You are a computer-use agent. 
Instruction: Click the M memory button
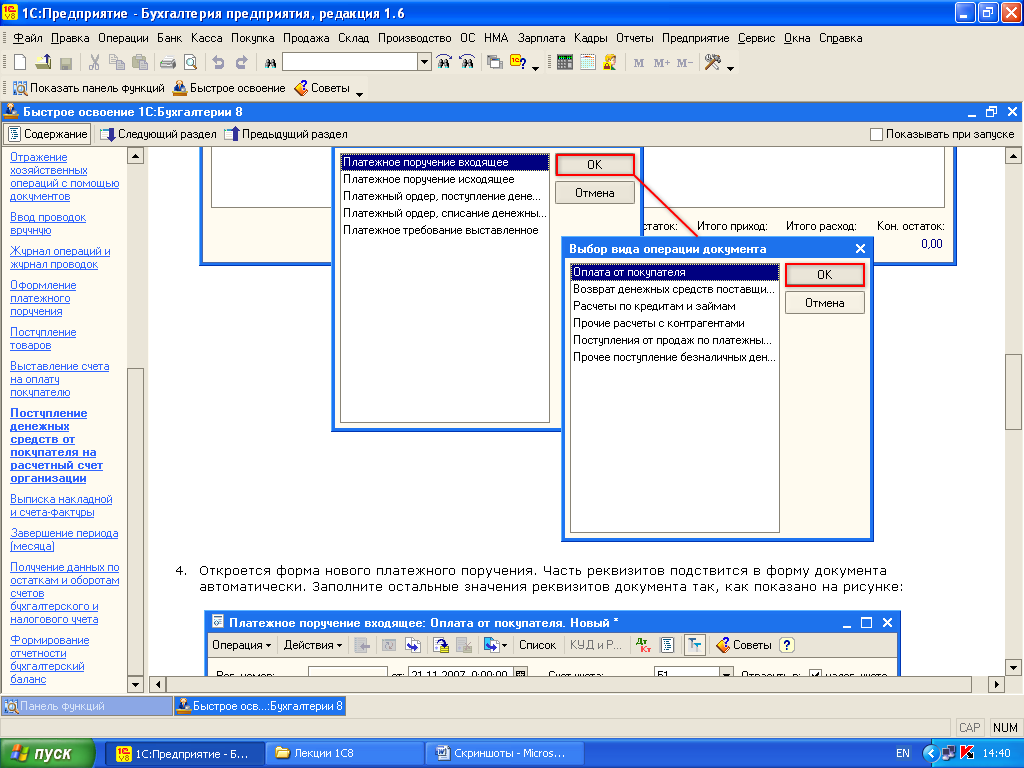point(639,63)
